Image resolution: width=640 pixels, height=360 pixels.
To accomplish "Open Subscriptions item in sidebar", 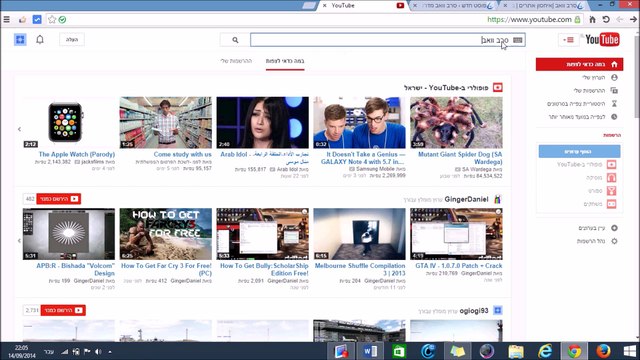I will click(x=589, y=90).
